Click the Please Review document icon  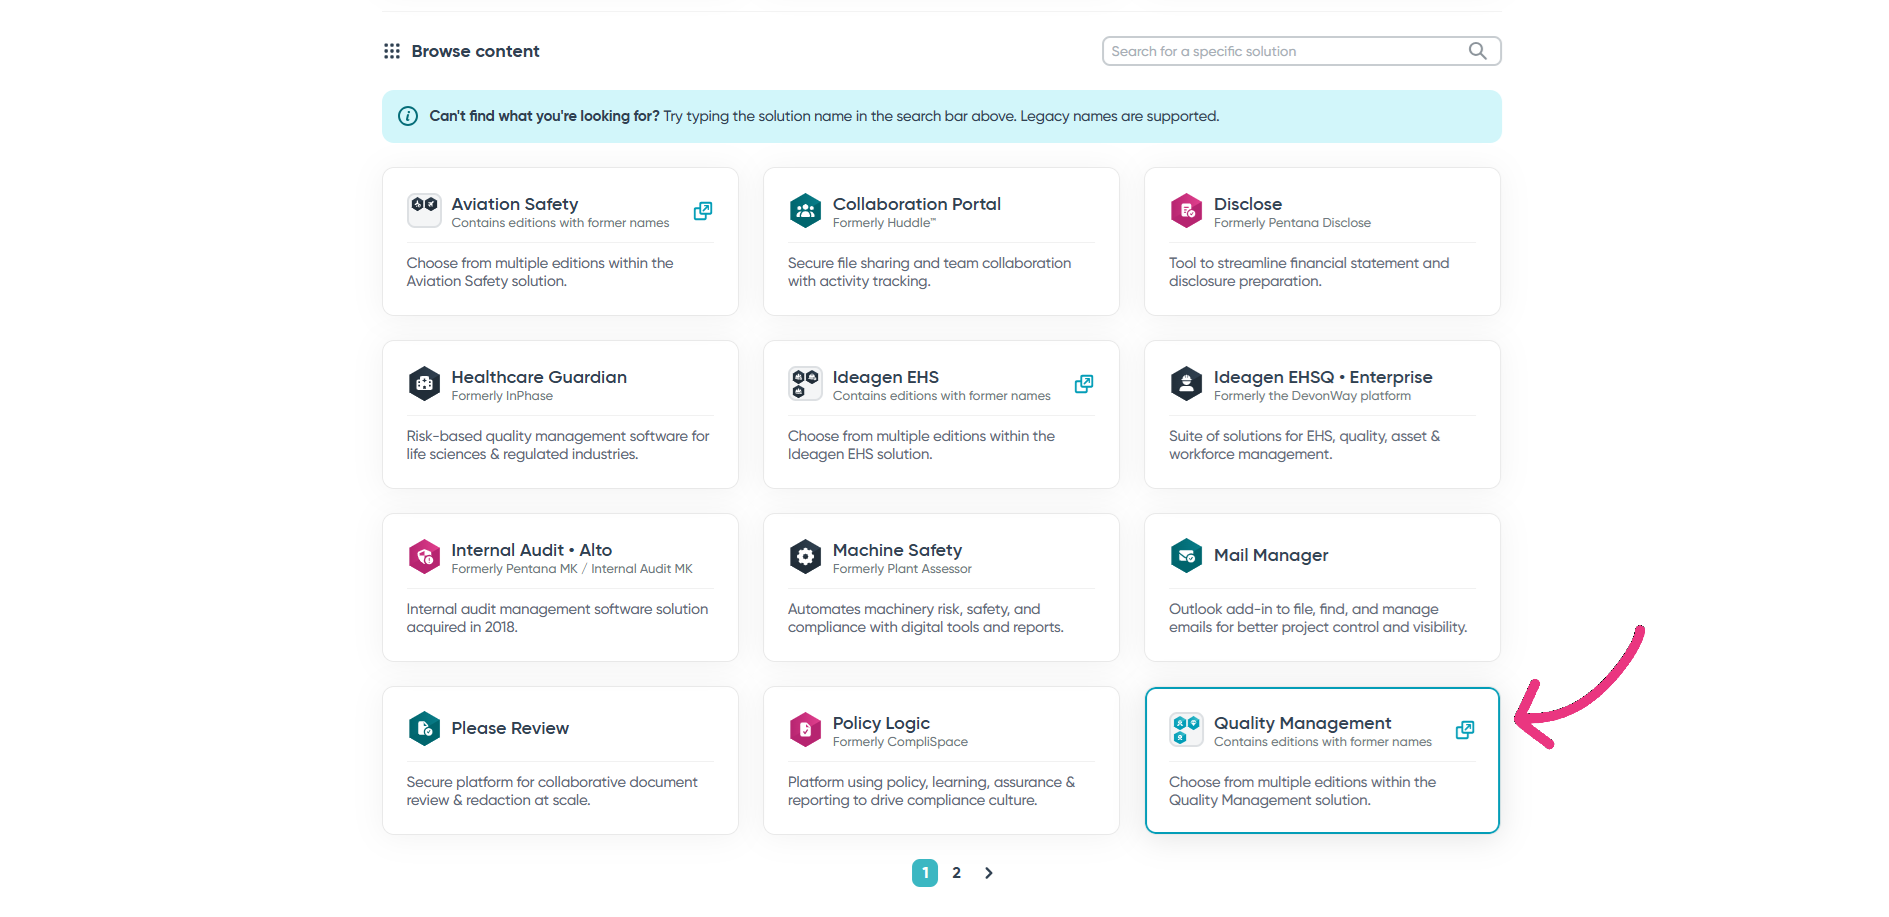point(424,729)
